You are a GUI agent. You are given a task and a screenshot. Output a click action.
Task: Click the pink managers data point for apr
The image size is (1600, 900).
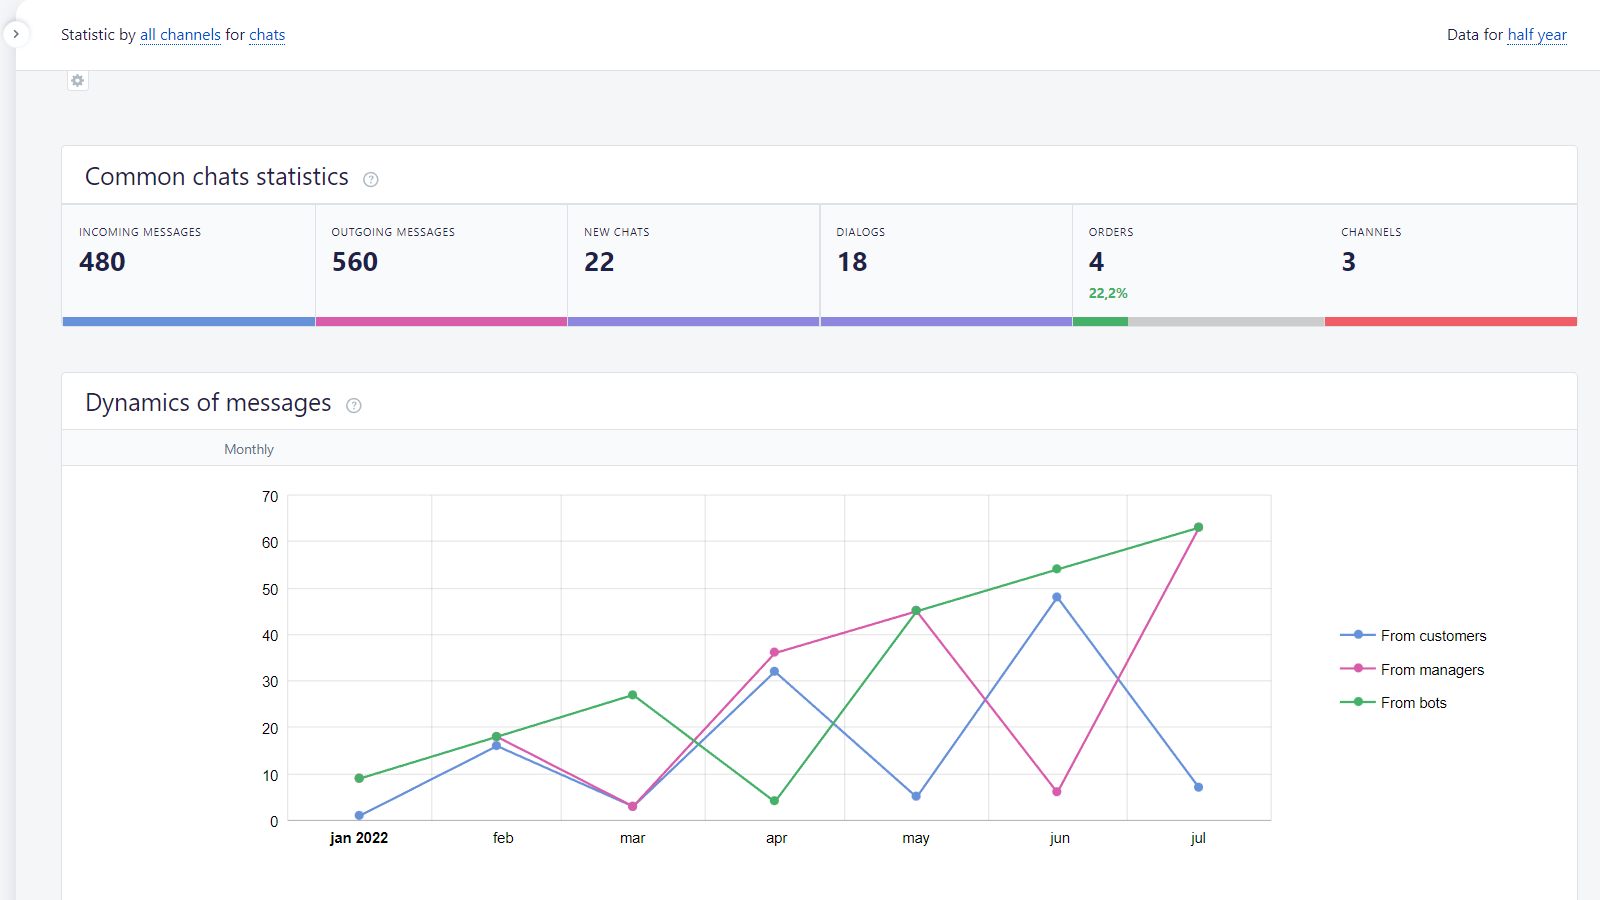click(774, 653)
